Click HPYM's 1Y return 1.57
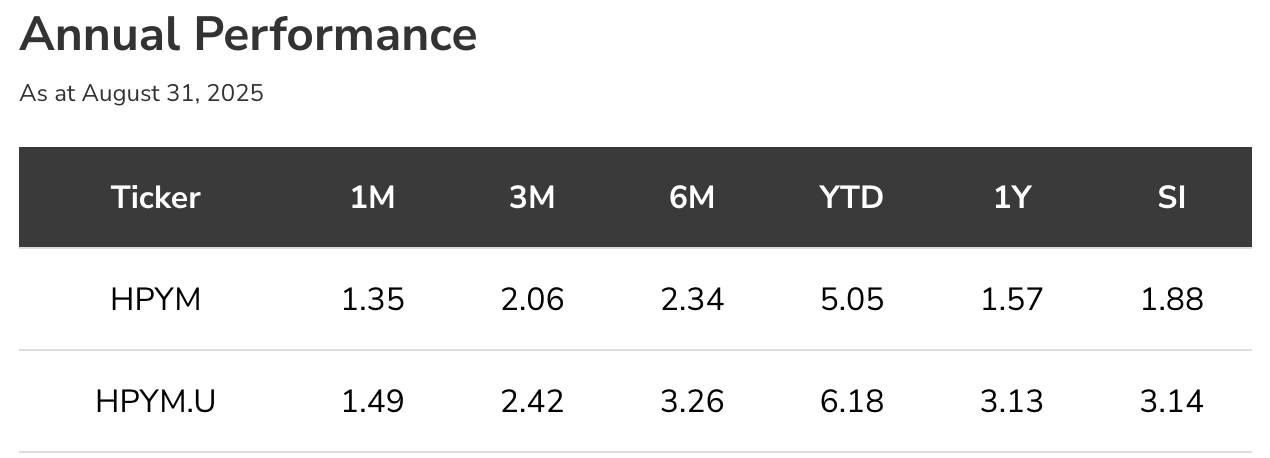1270x458 pixels. 1012,299
